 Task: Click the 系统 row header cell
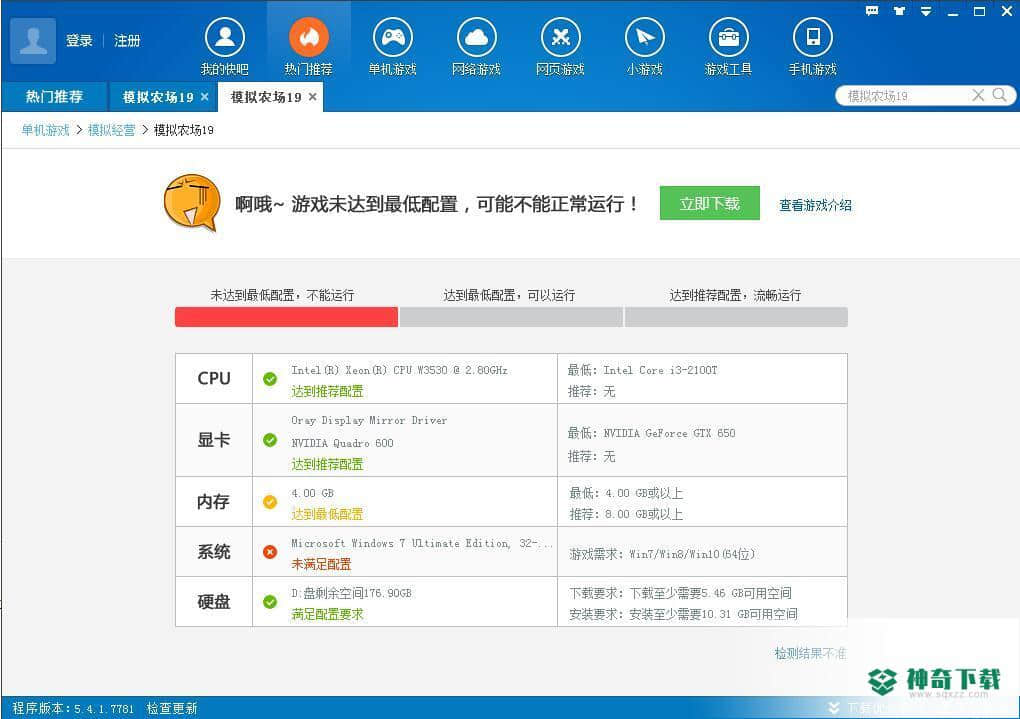click(x=214, y=552)
